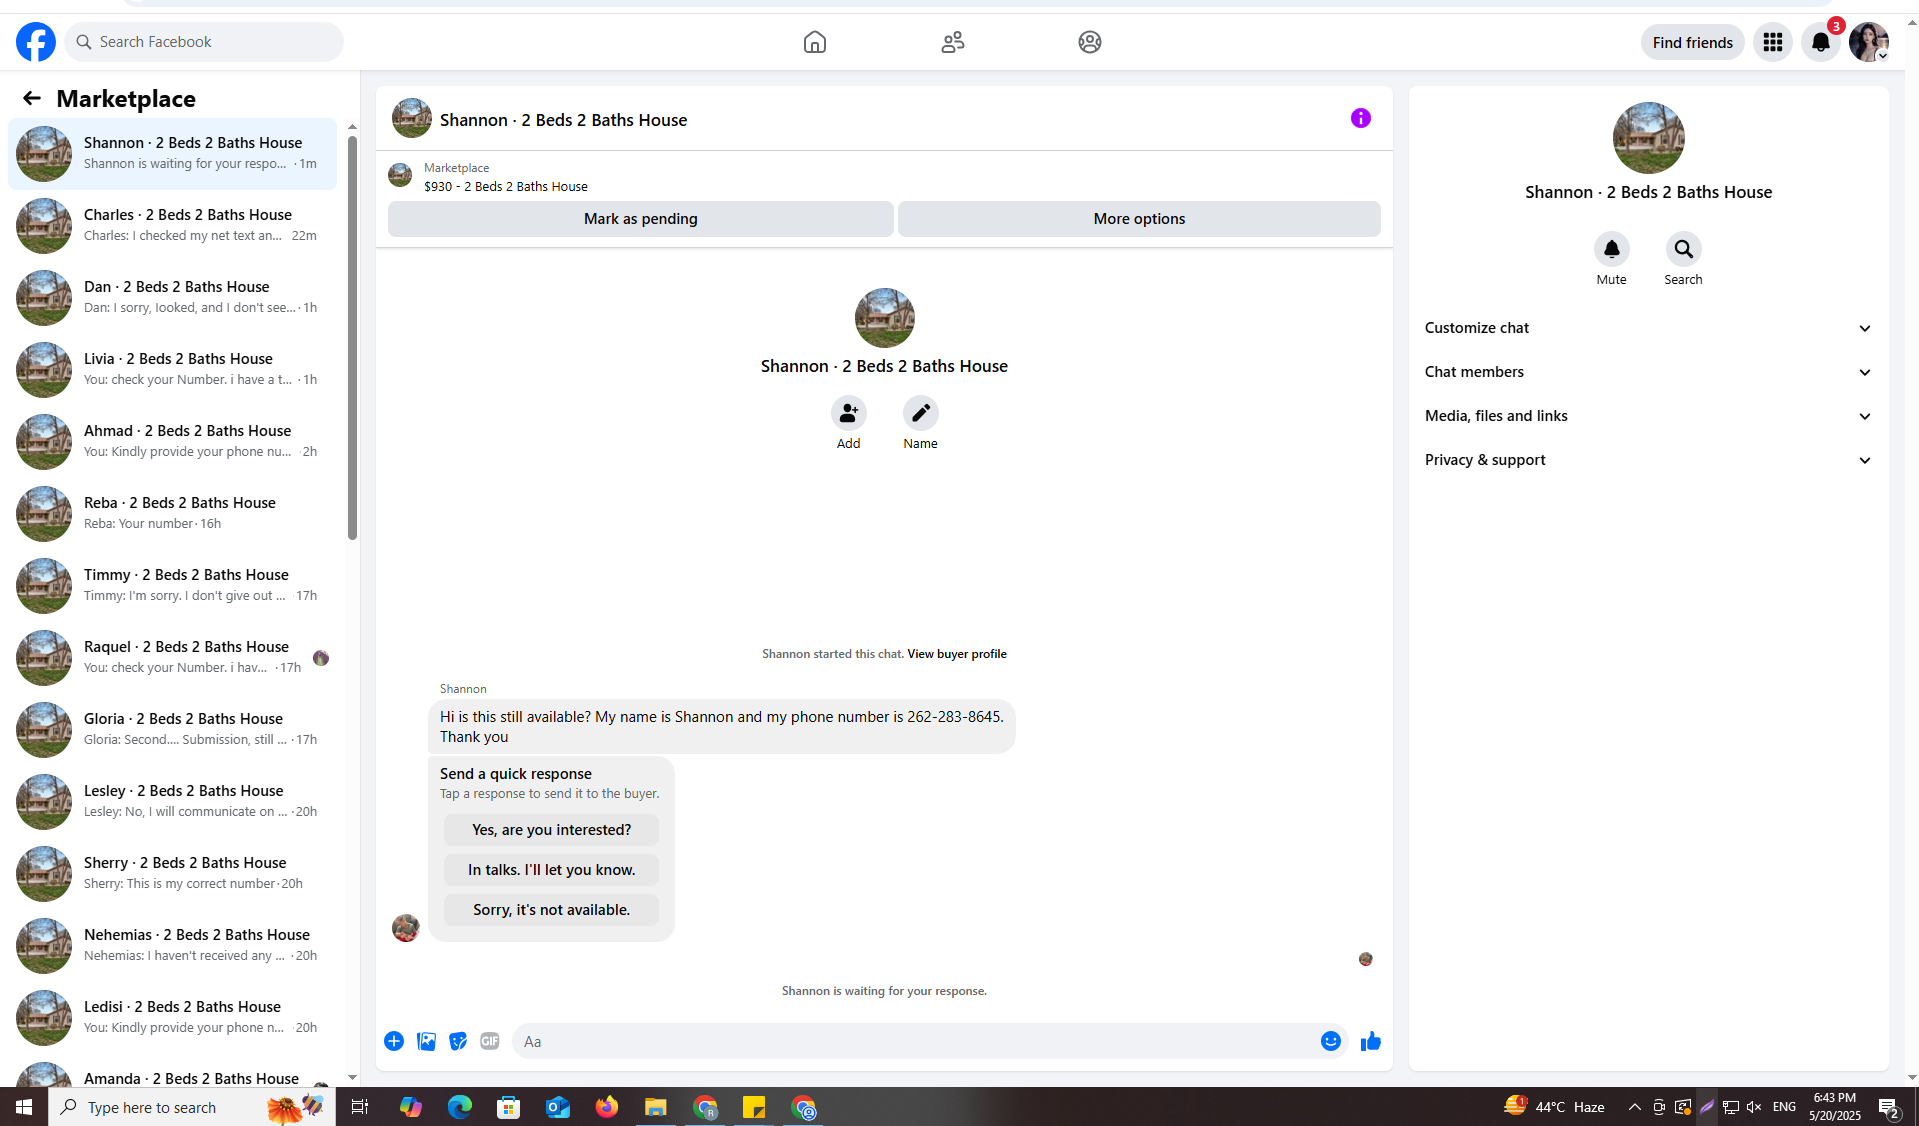This screenshot has height=1126, width=1919.
Task: Open the Nehemias conversation
Action: (172, 946)
